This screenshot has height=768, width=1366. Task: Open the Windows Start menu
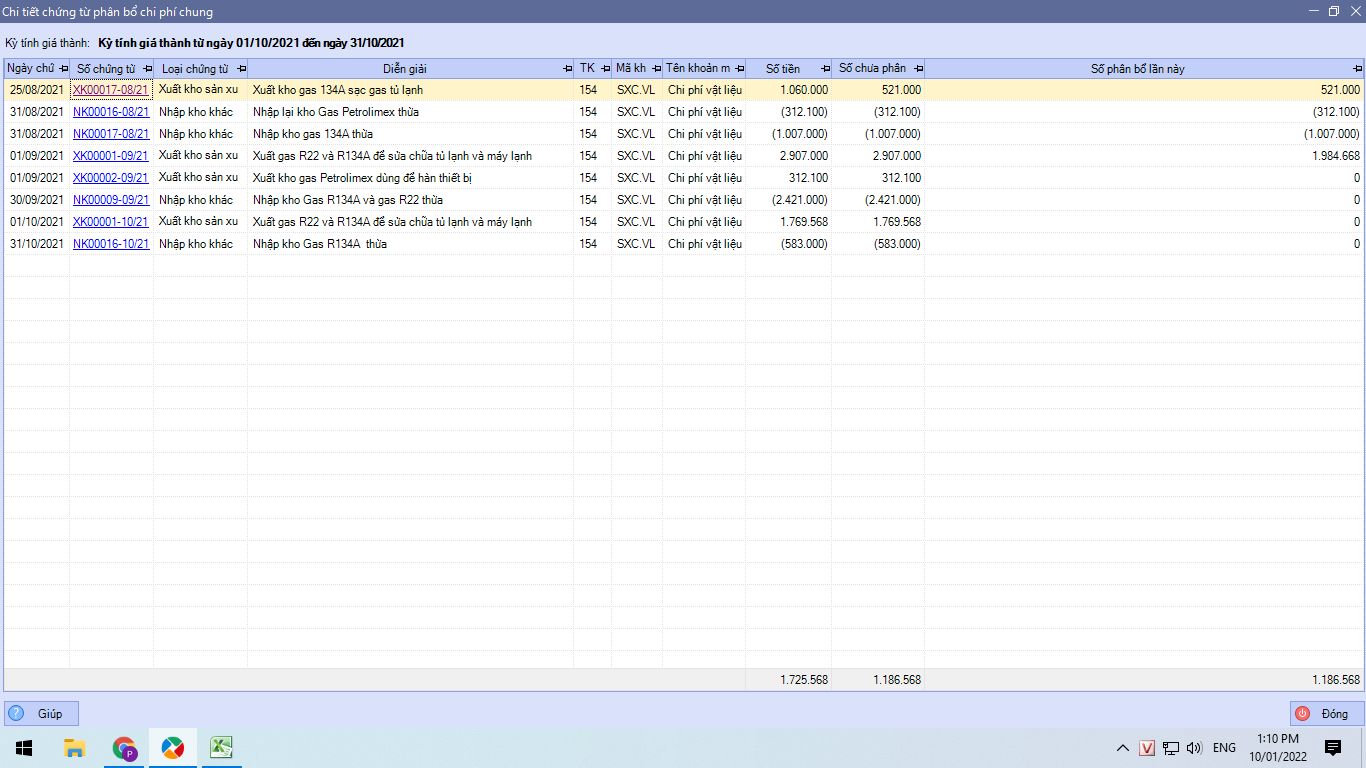click(x=24, y=747)
